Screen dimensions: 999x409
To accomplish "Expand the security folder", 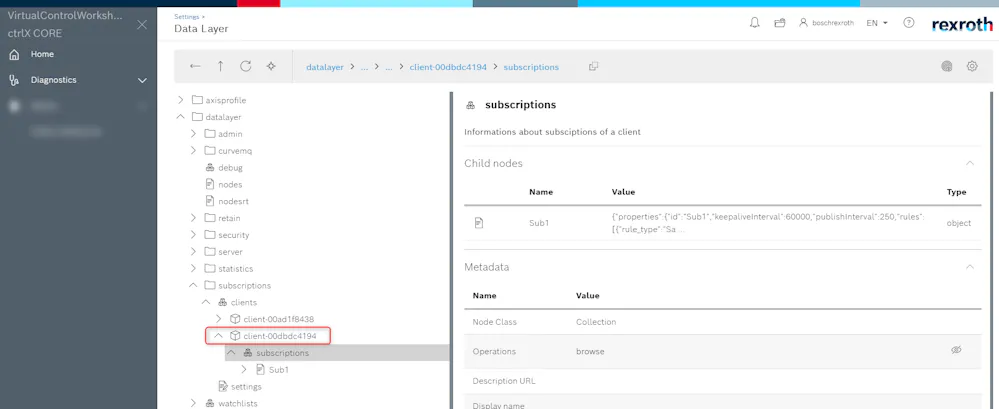I will click(193, 235).
